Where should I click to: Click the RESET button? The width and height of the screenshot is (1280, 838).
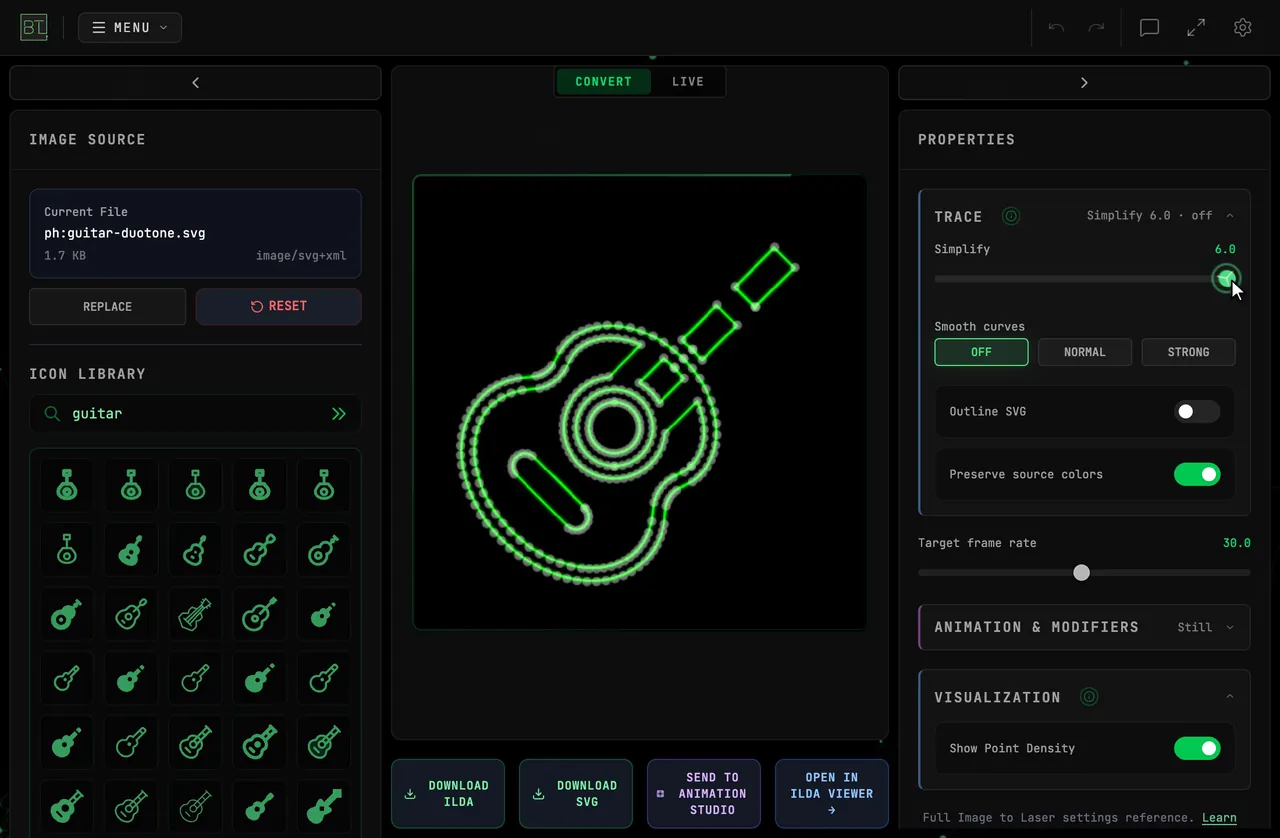279,307
